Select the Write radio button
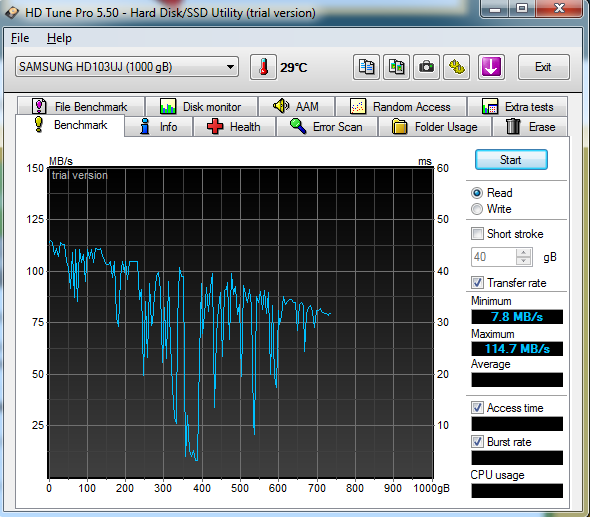This screenshot has width=590, height=517. click(x=477, y=209)
